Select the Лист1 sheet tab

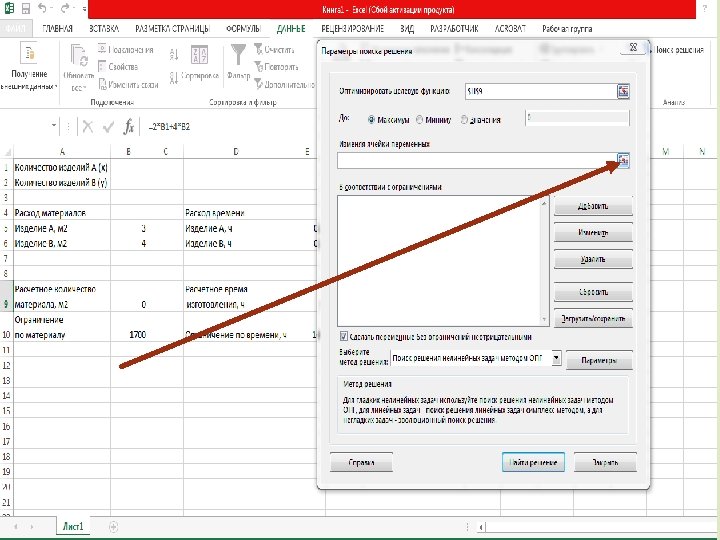[x=73, y=526]
